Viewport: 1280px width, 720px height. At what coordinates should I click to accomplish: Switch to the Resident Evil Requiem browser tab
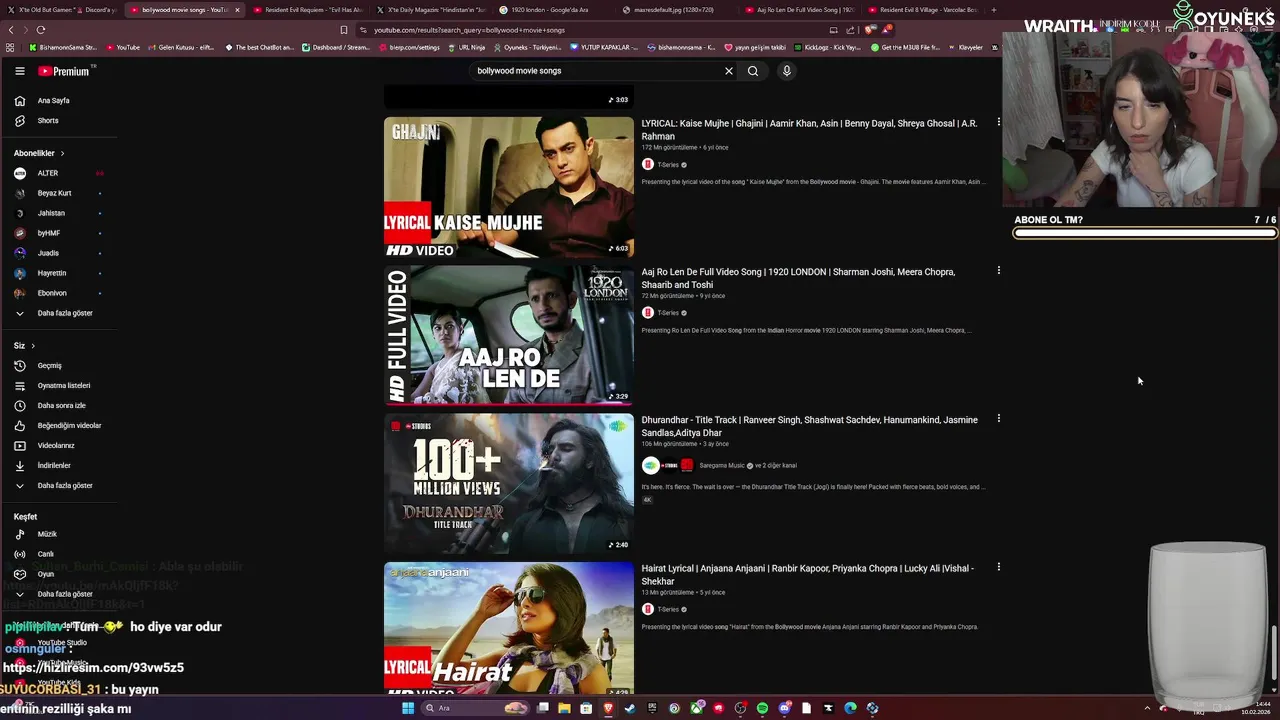click(308, 10)
